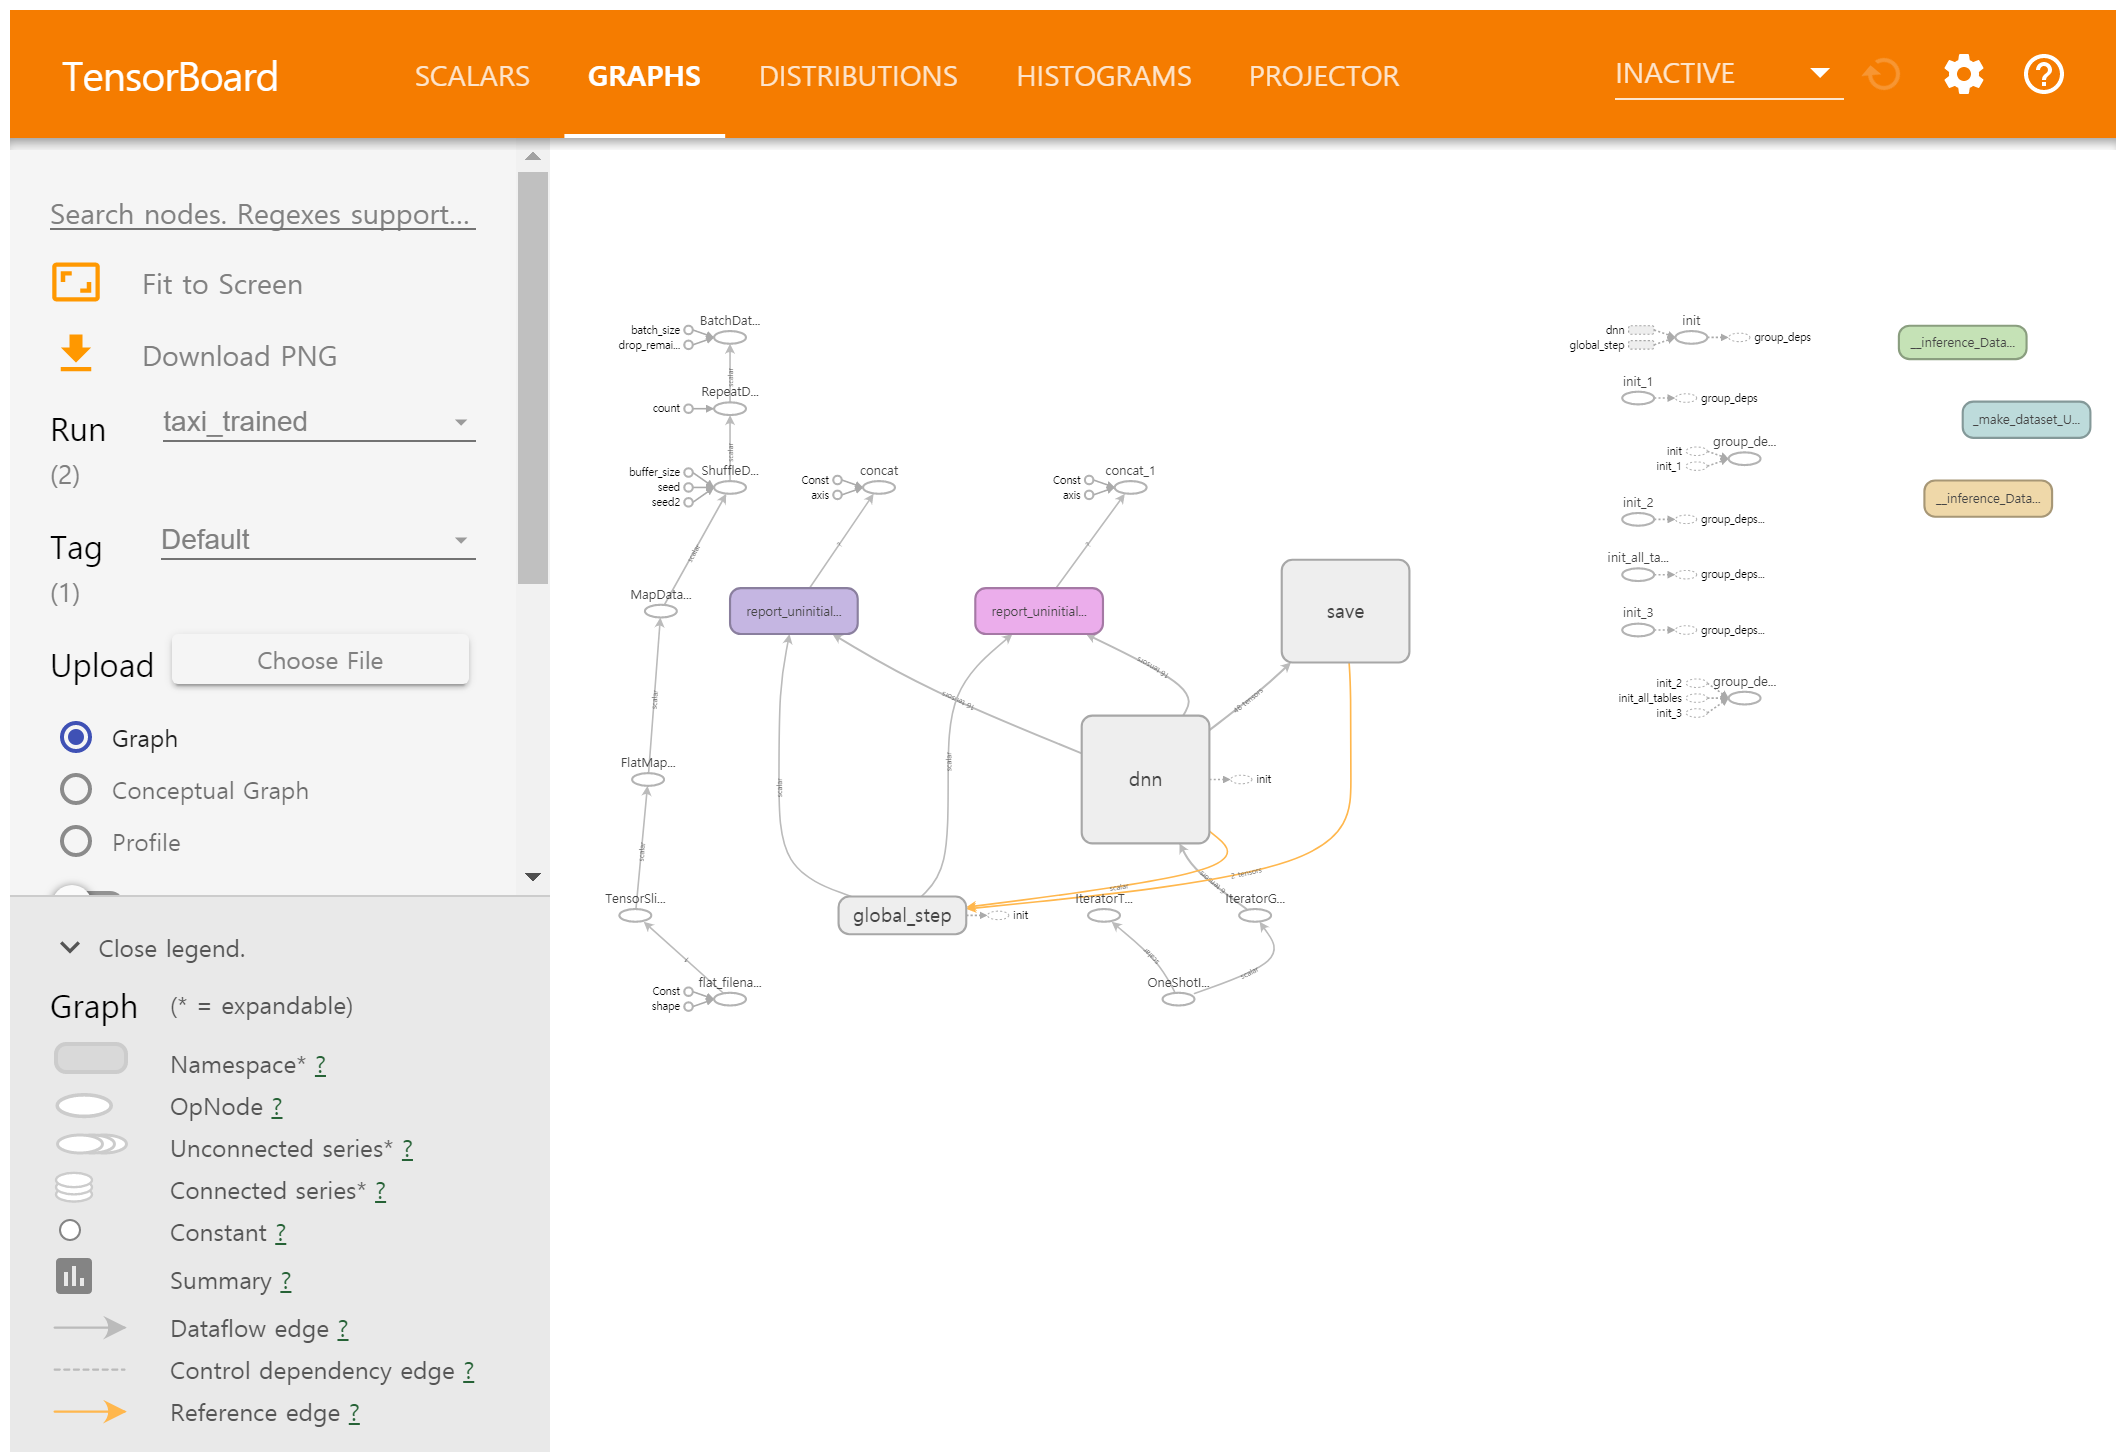Screen dimensions: 2122x1452
Task: Select the dnn namespace node
Action: (x=1145, y=779)
